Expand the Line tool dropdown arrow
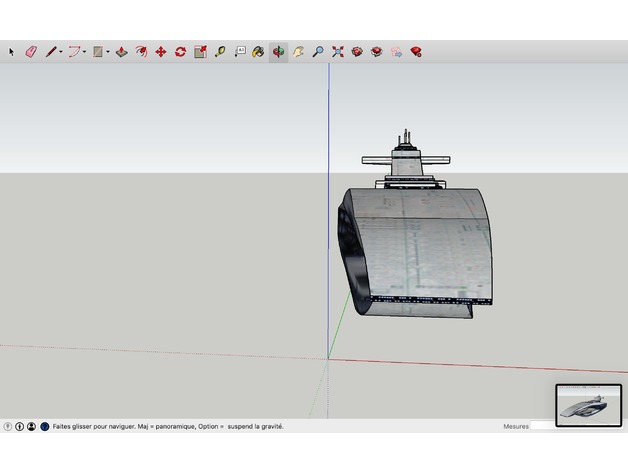Viewport: 628px width, 472px height. click(x=61, y=51)
